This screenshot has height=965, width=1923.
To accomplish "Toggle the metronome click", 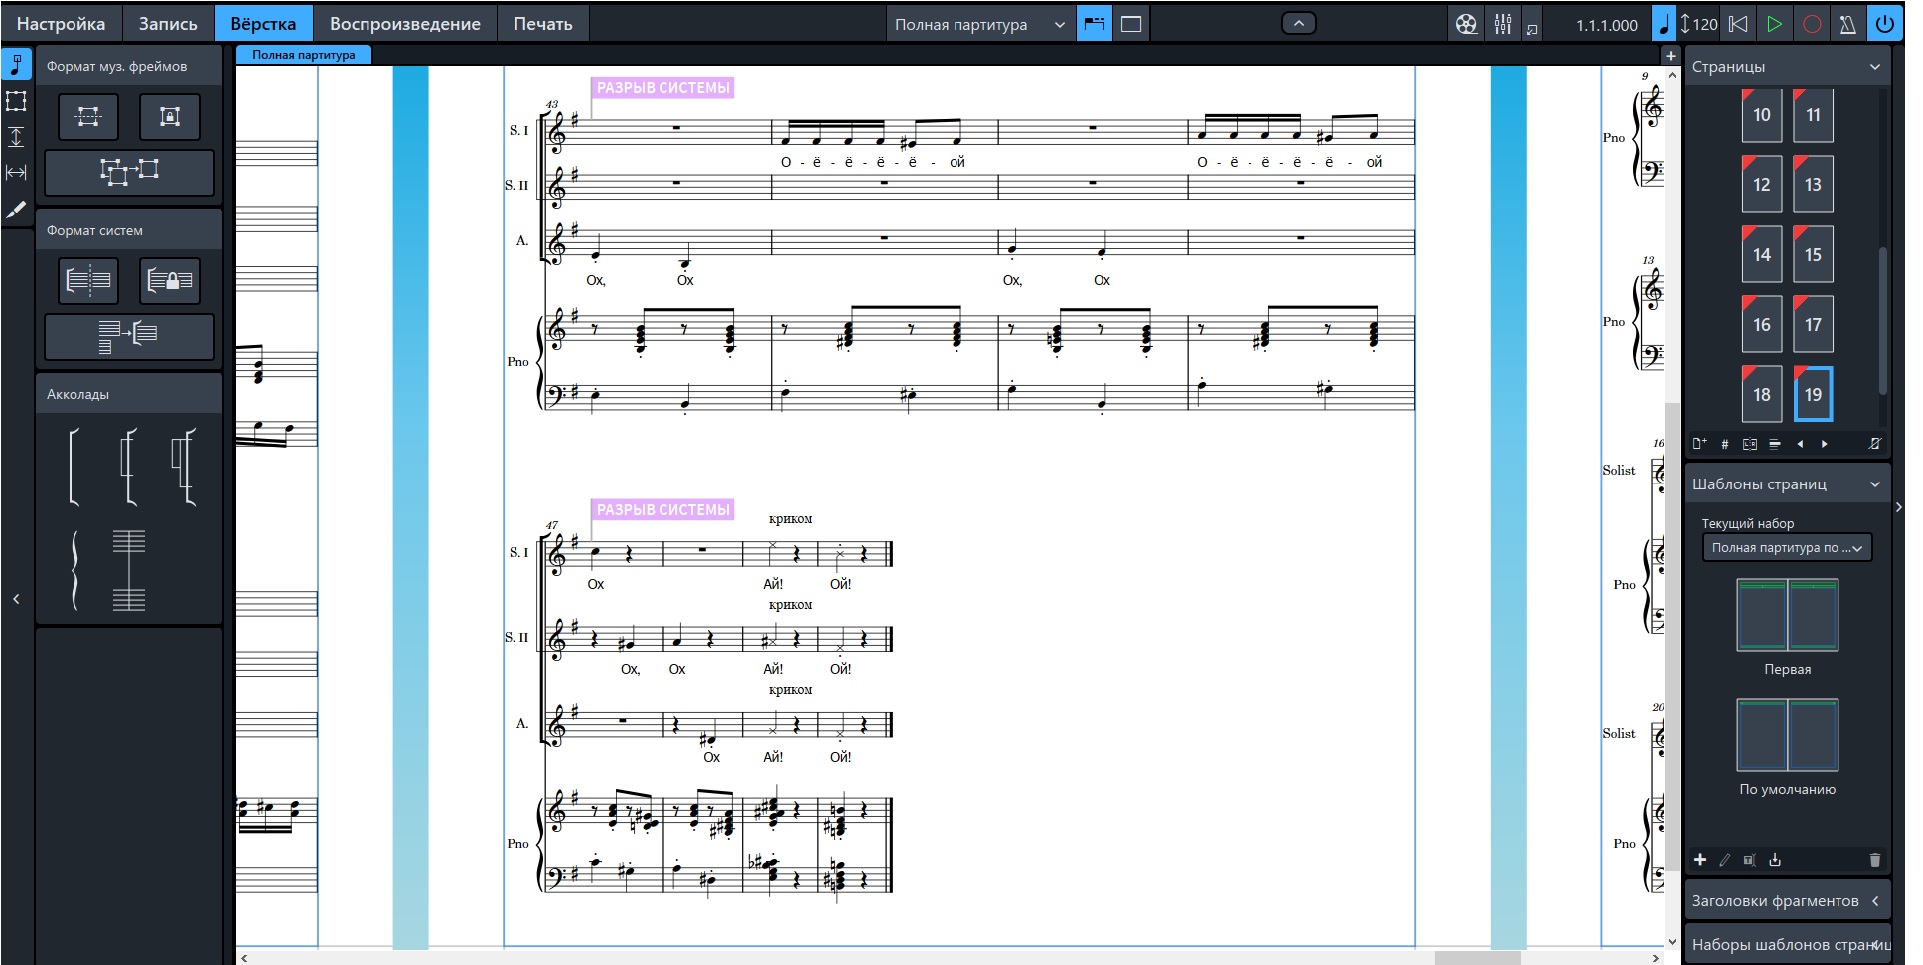I will click(x=1847, y=24).
